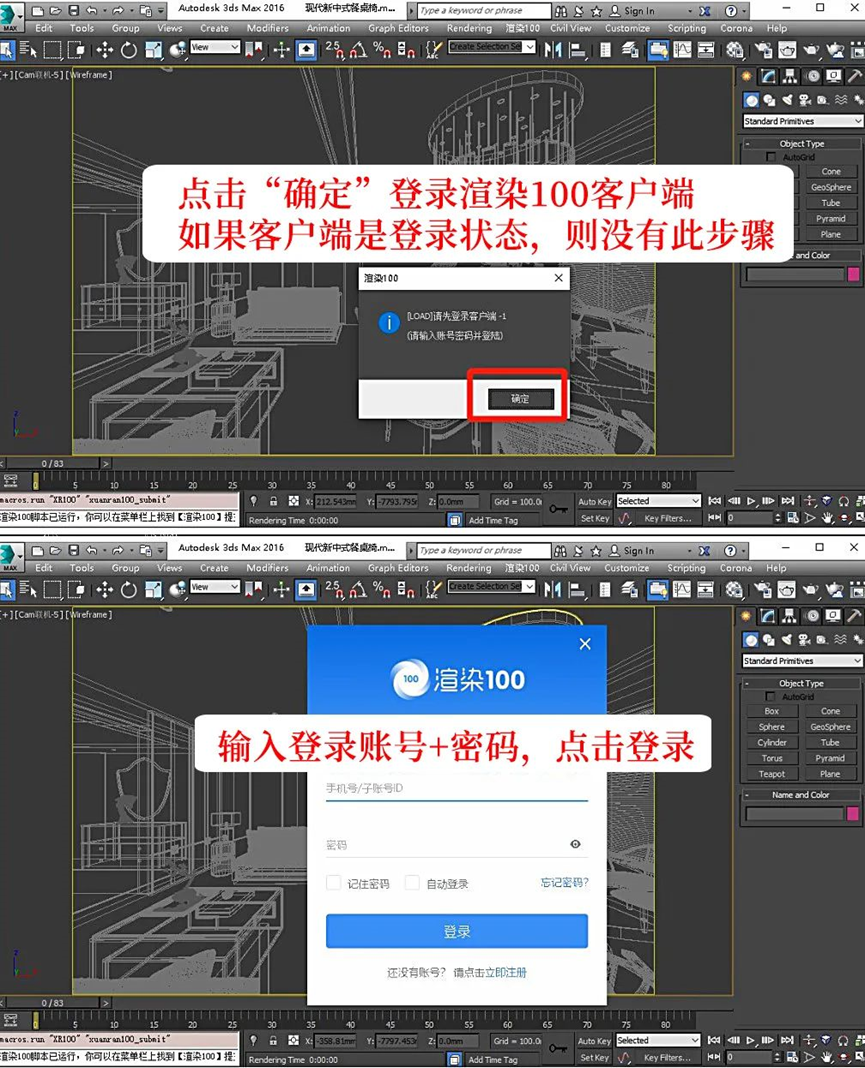Select Cameras category icon in 确定-dialog window
865x1068 pixels.
click(804, 100)
